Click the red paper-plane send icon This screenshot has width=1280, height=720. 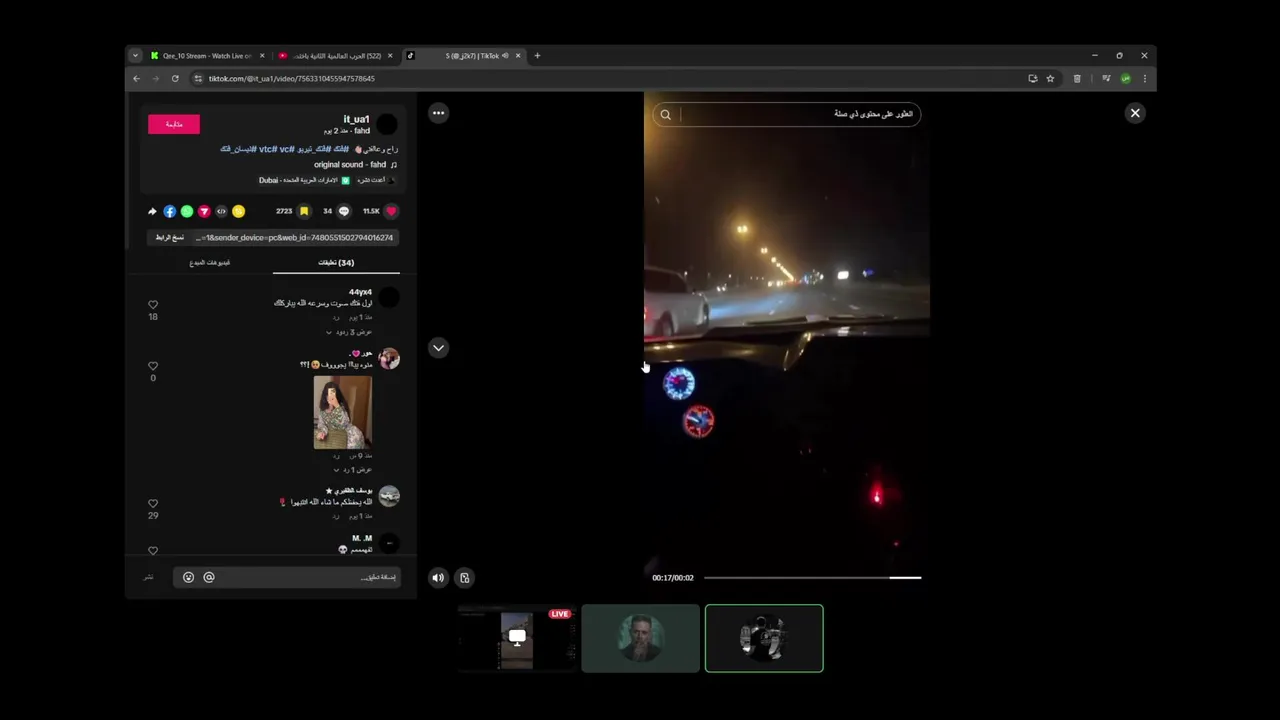[x=204, y=211]
